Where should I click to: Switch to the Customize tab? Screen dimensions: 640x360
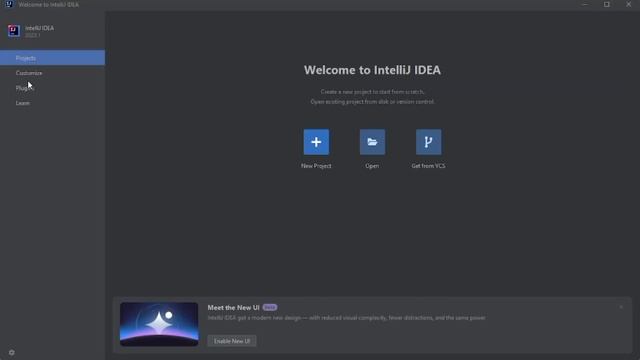coord(52,73)
